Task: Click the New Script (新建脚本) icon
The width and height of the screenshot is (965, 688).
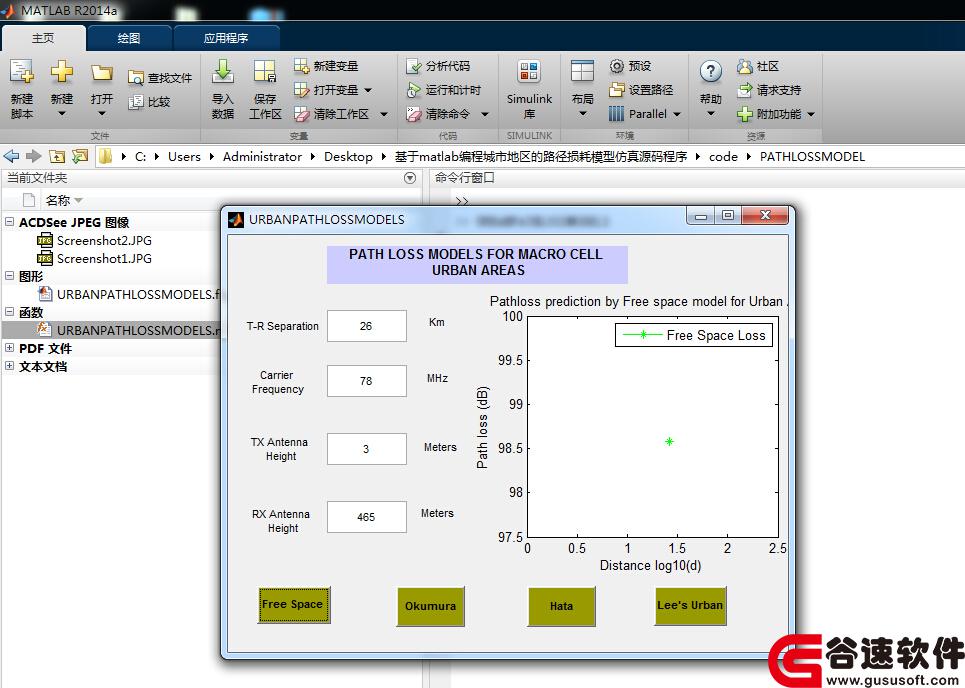Action: pyautogui.click(x=22, y=73)
